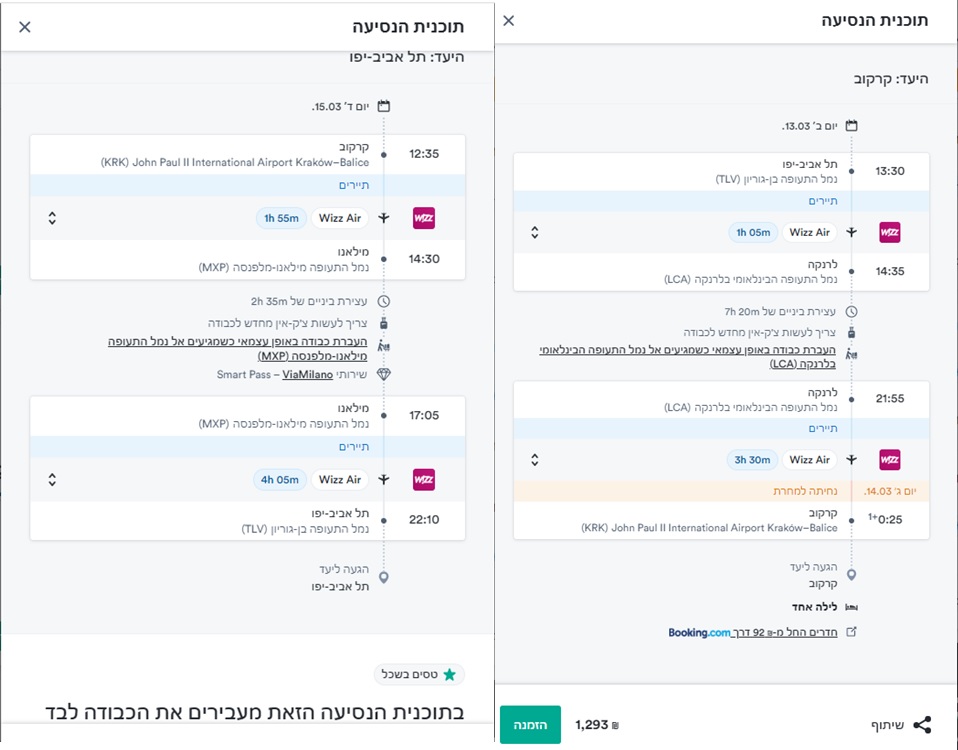Open the ViaMilano service link
Screen dimensions: 958x750
(x=306, y=374)
